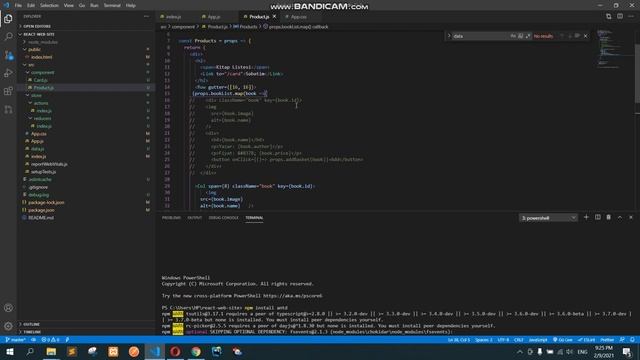Open Opera browser from taskbar

[175, 351]
